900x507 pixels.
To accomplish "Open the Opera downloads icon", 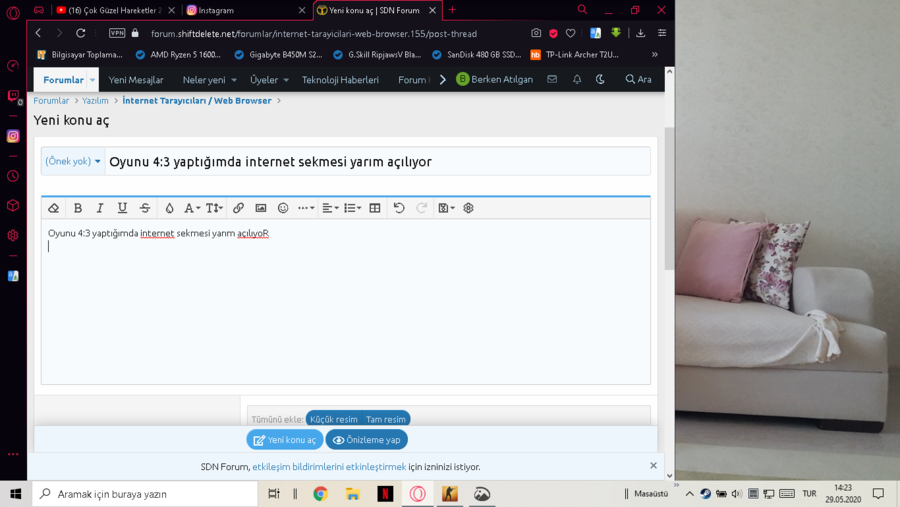I will pos(641,33).
